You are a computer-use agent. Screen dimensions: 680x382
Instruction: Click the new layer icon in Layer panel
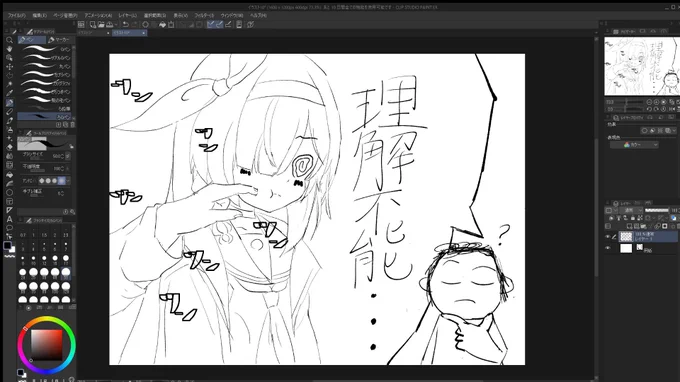click(629, 226)
